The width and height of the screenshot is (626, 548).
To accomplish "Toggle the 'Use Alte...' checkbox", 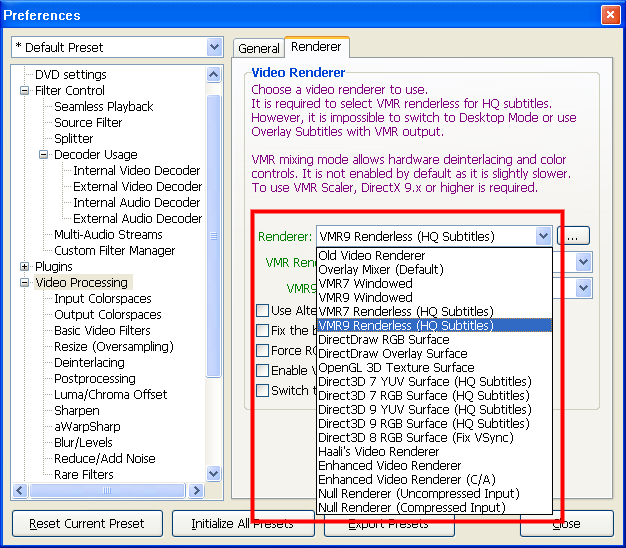I will [262, 310].
